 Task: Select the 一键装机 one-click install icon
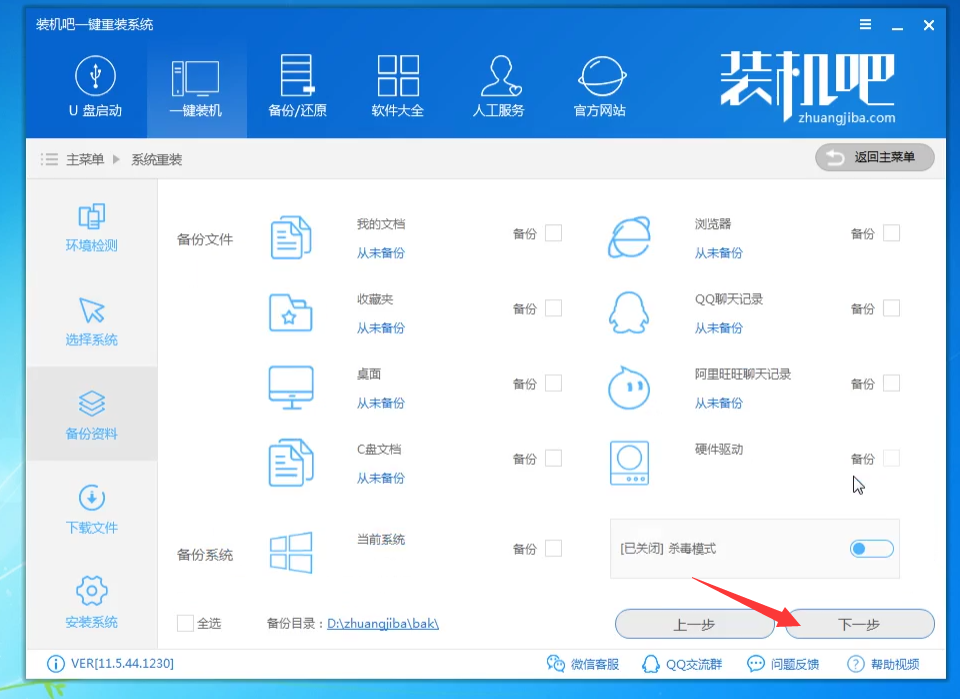click(196, 76)
